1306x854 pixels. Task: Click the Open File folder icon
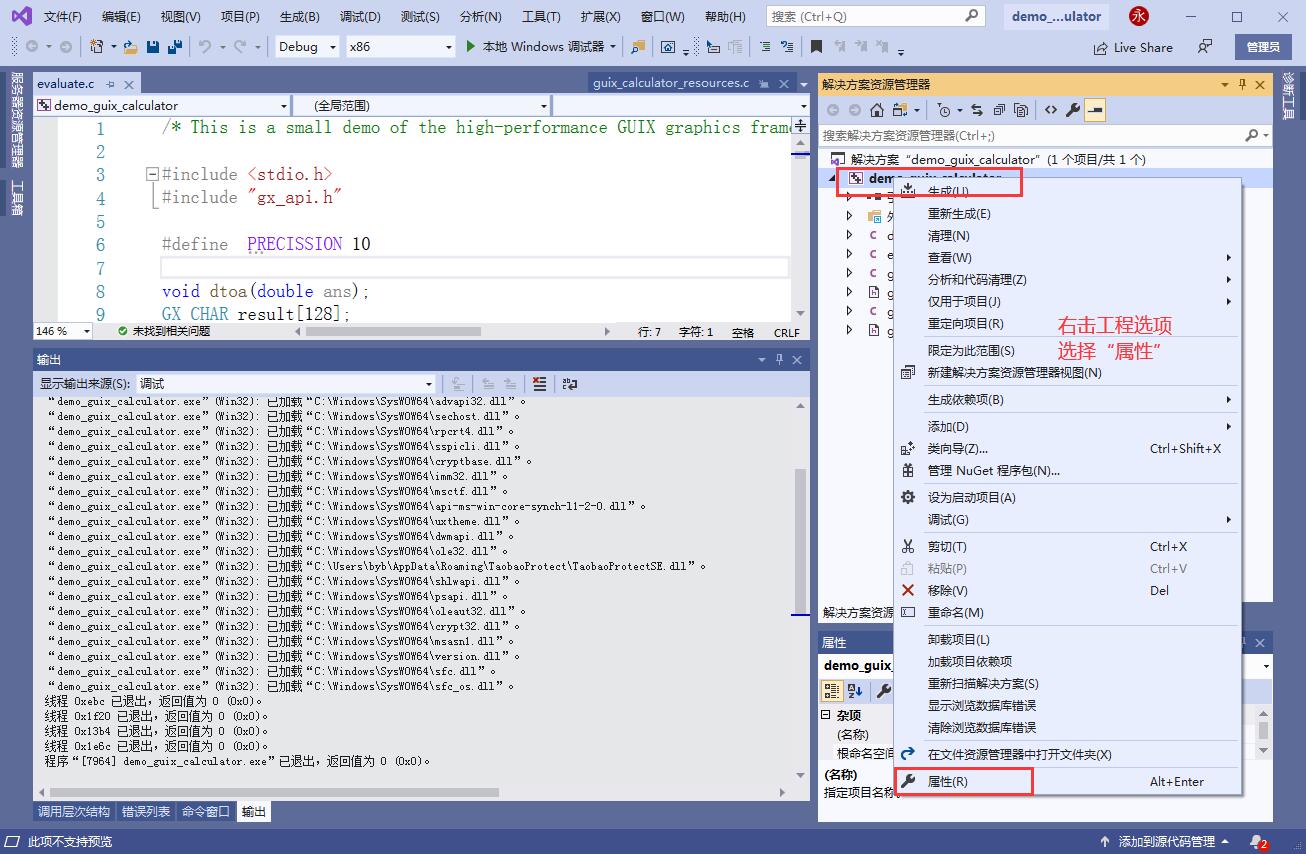pos(131,47)
